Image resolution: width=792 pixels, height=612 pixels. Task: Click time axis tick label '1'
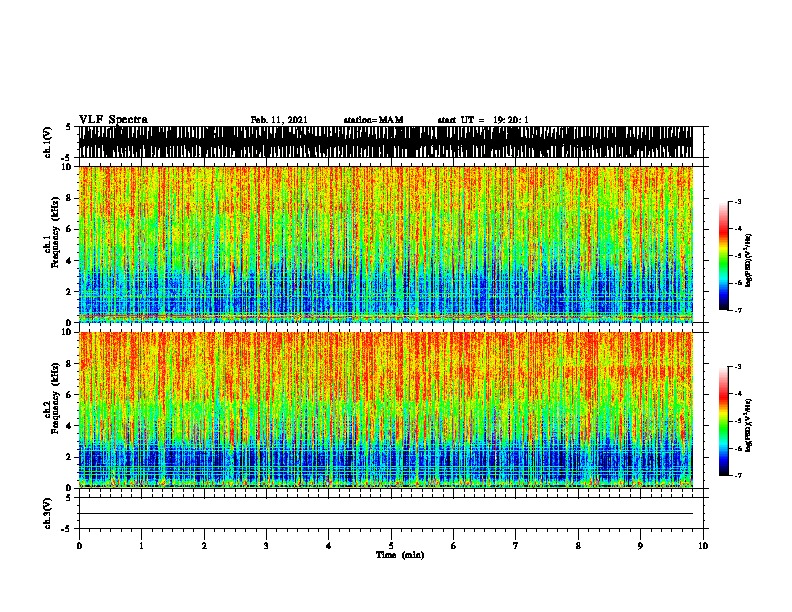141,546
